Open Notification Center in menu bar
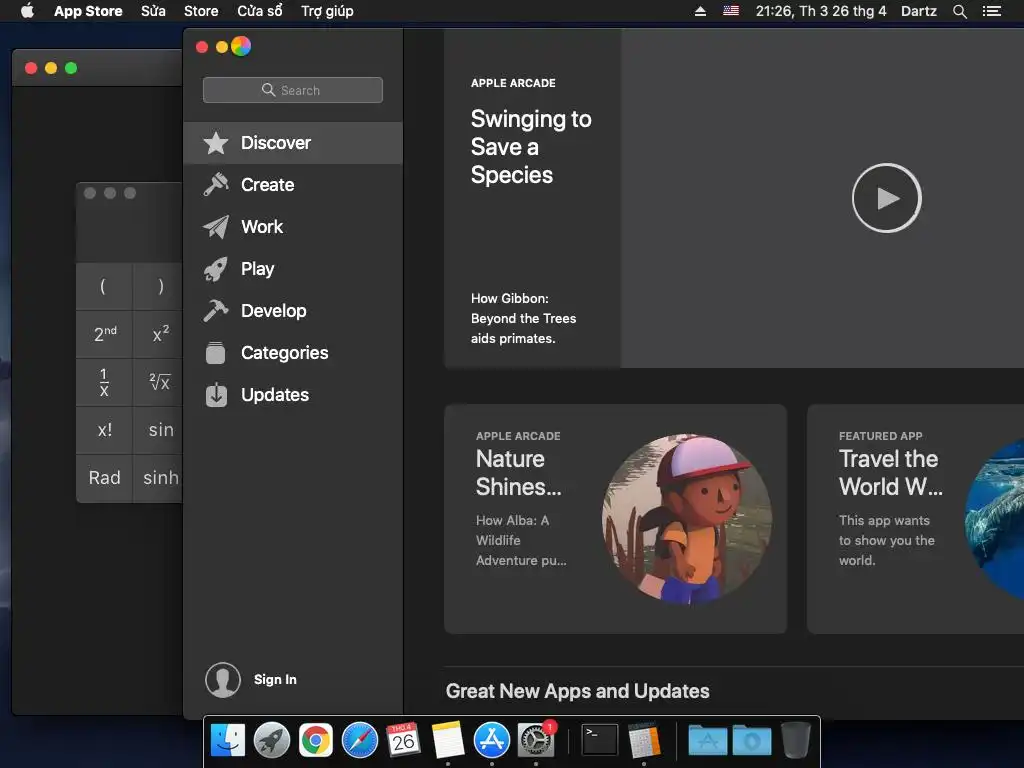 [x=991, y=11]
